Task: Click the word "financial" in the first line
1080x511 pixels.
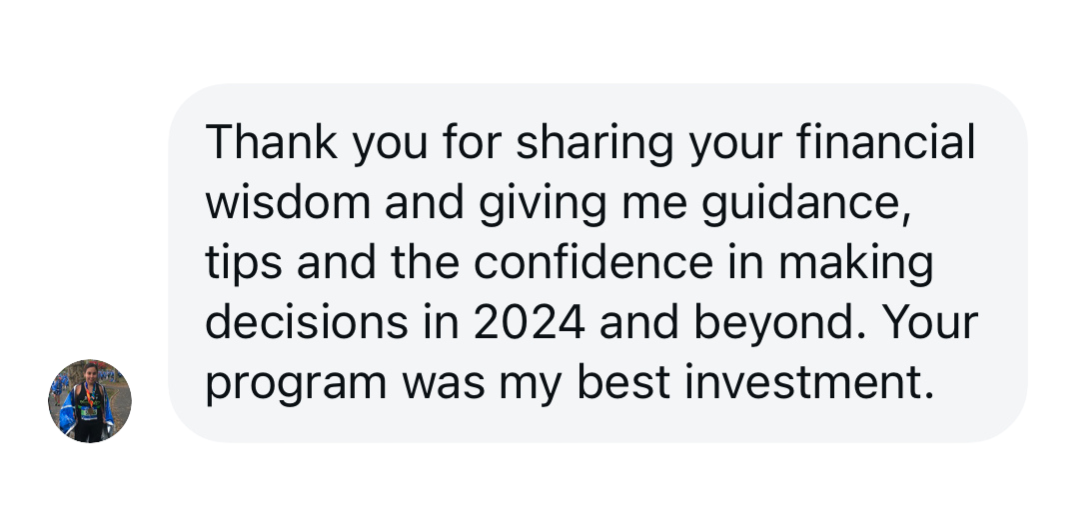Action: (x=886, y=141)
